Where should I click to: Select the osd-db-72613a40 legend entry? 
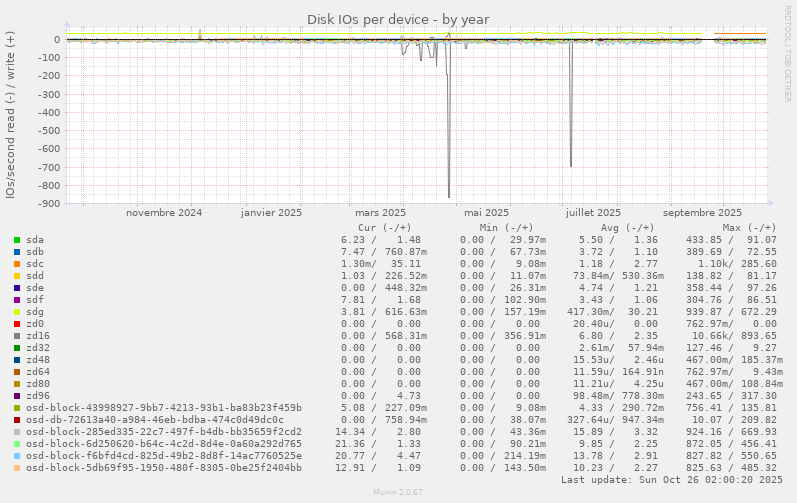(154, 420)
